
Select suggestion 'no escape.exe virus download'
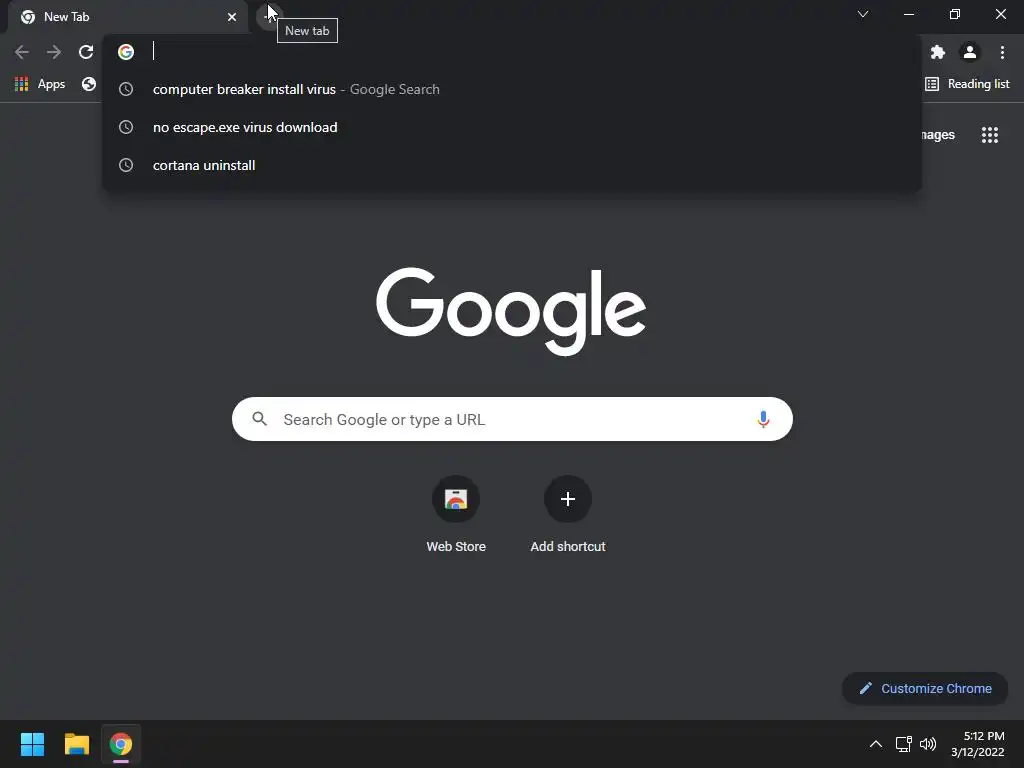tap(512, 127)
